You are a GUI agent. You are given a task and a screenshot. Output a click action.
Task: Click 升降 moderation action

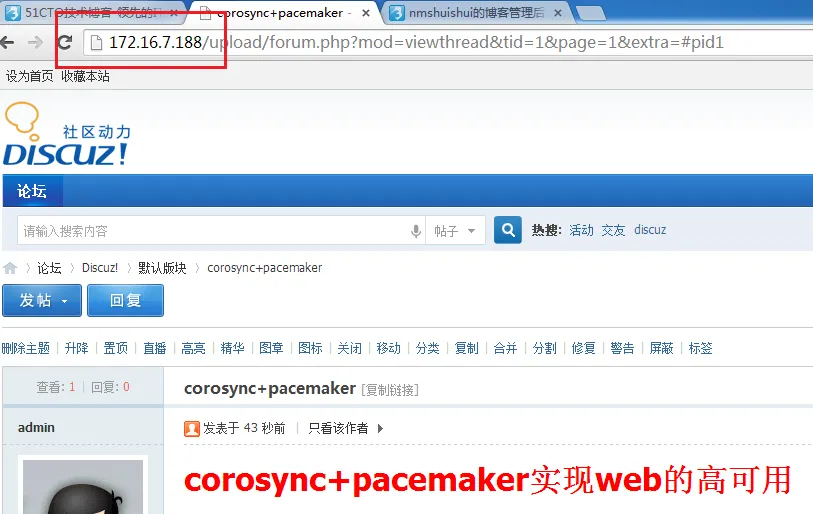[77, 348]
